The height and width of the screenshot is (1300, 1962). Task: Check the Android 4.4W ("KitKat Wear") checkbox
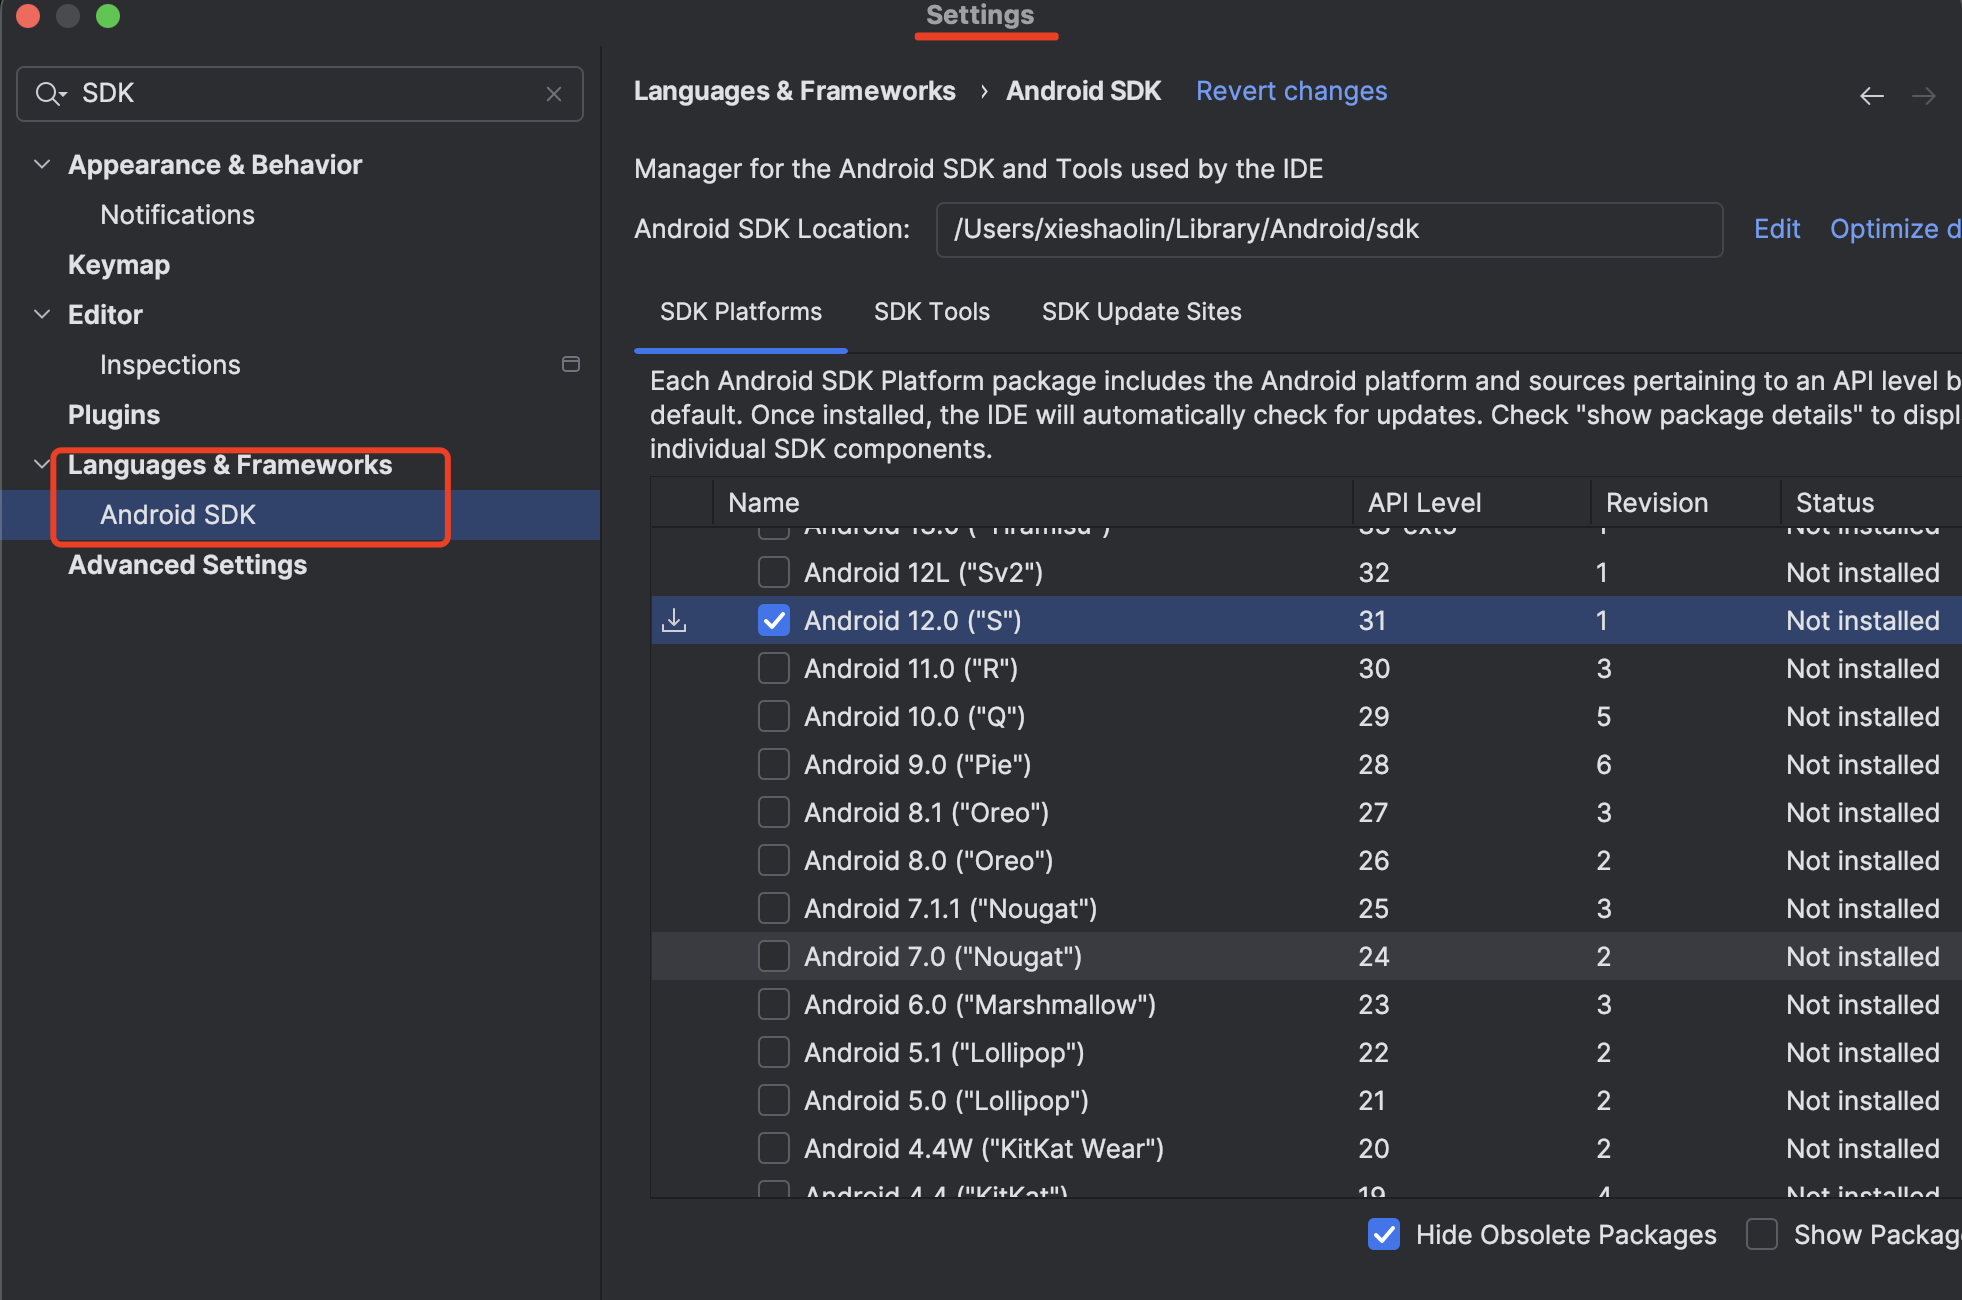[774, 1148]
